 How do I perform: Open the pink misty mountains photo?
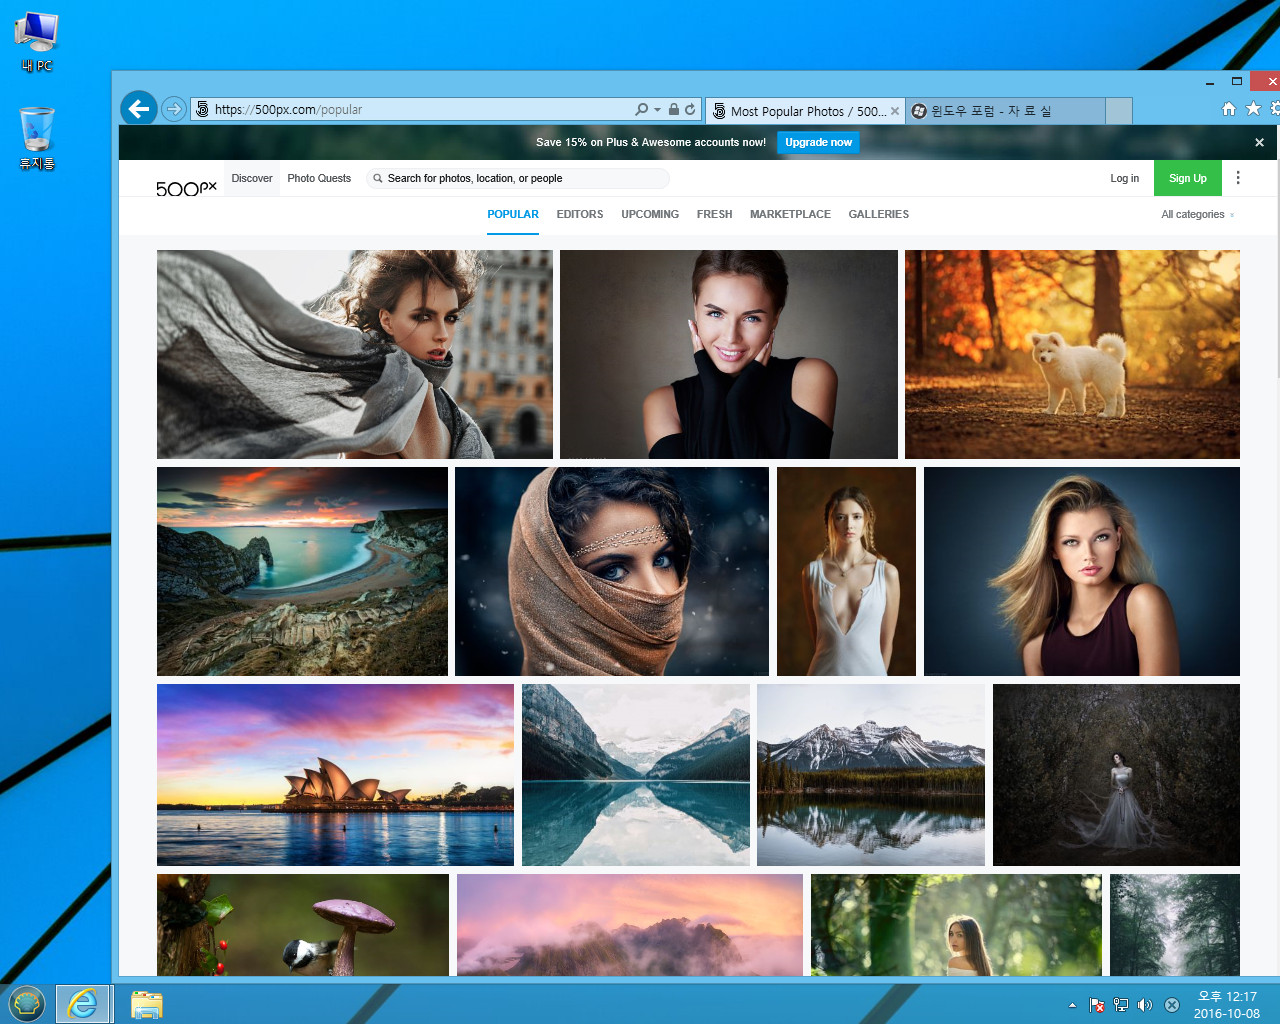[630, 925]
